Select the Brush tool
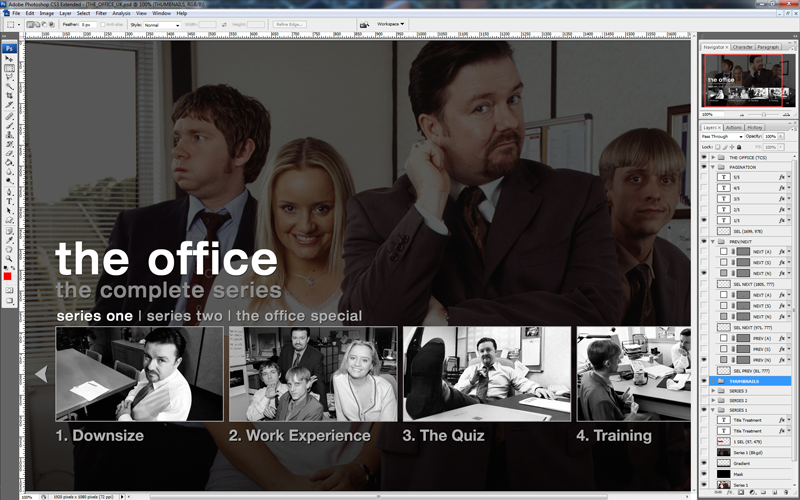 (9, 126)
